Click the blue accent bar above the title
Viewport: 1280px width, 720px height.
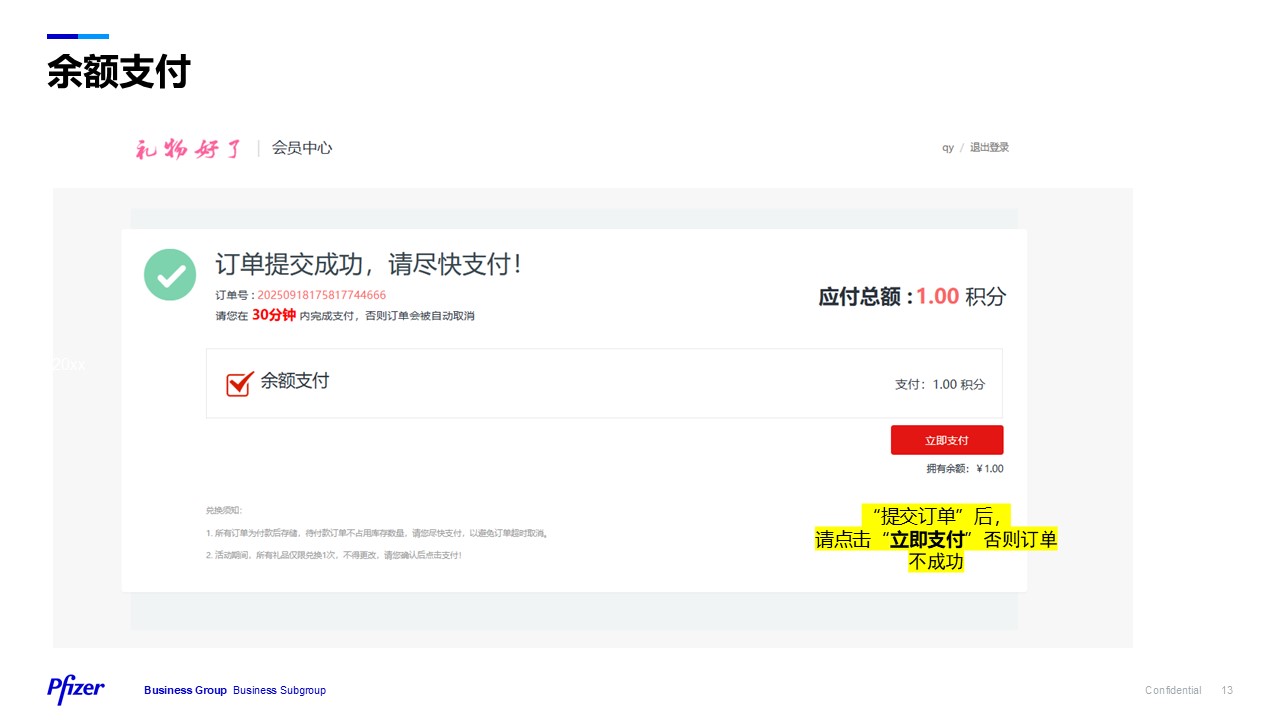click(x=76, y=36)
